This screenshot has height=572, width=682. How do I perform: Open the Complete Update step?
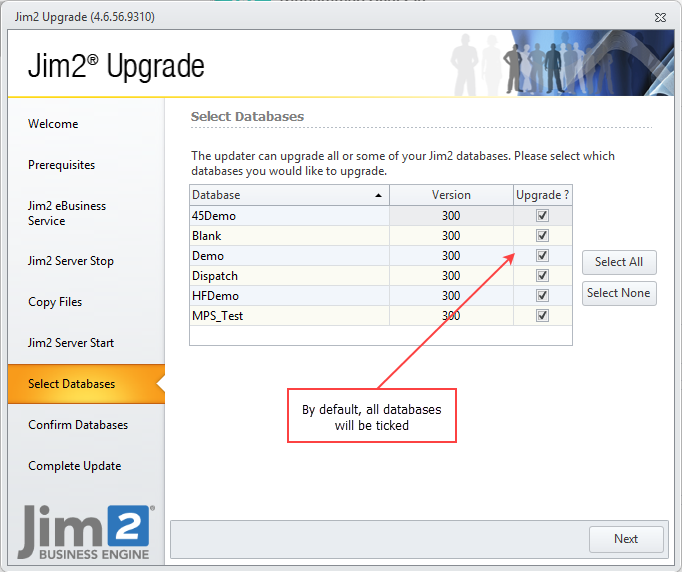click(x=74, y=466)
